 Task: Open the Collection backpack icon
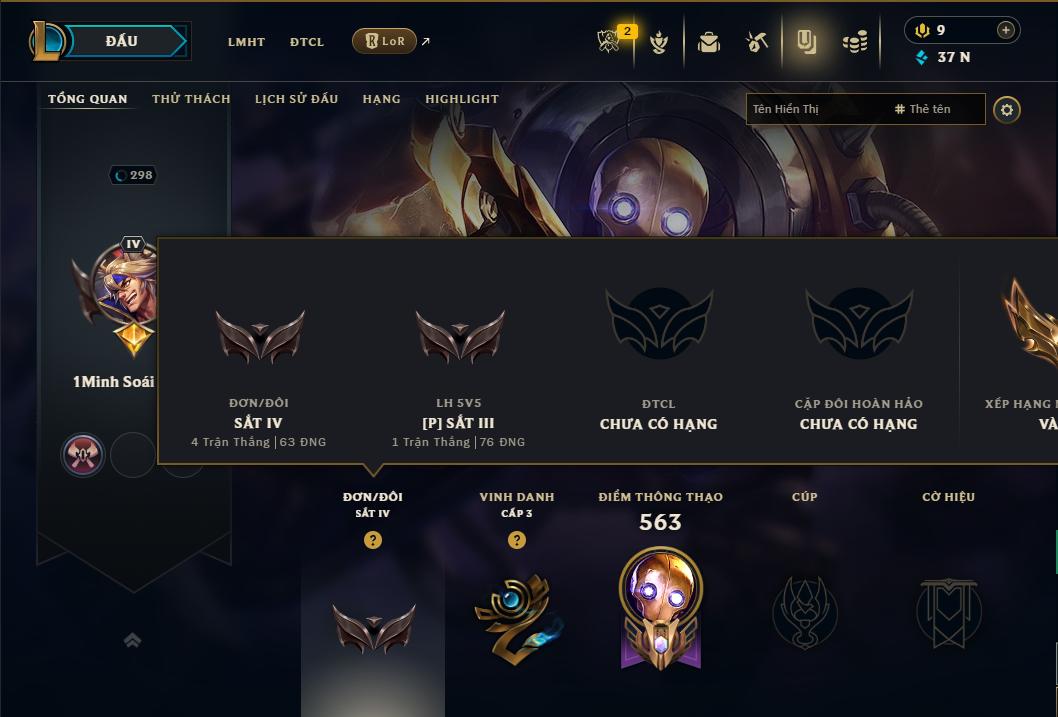(708, 43)
